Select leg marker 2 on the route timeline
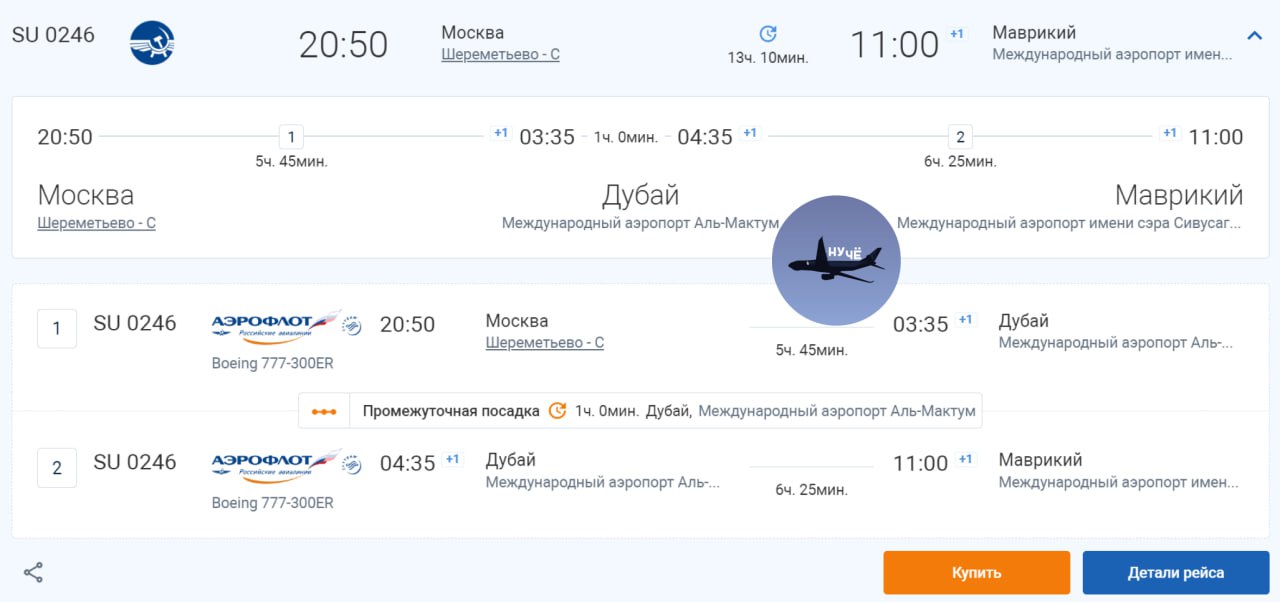Image resolution: width=1280 pixels, height=602 pixels. (960, 137)
